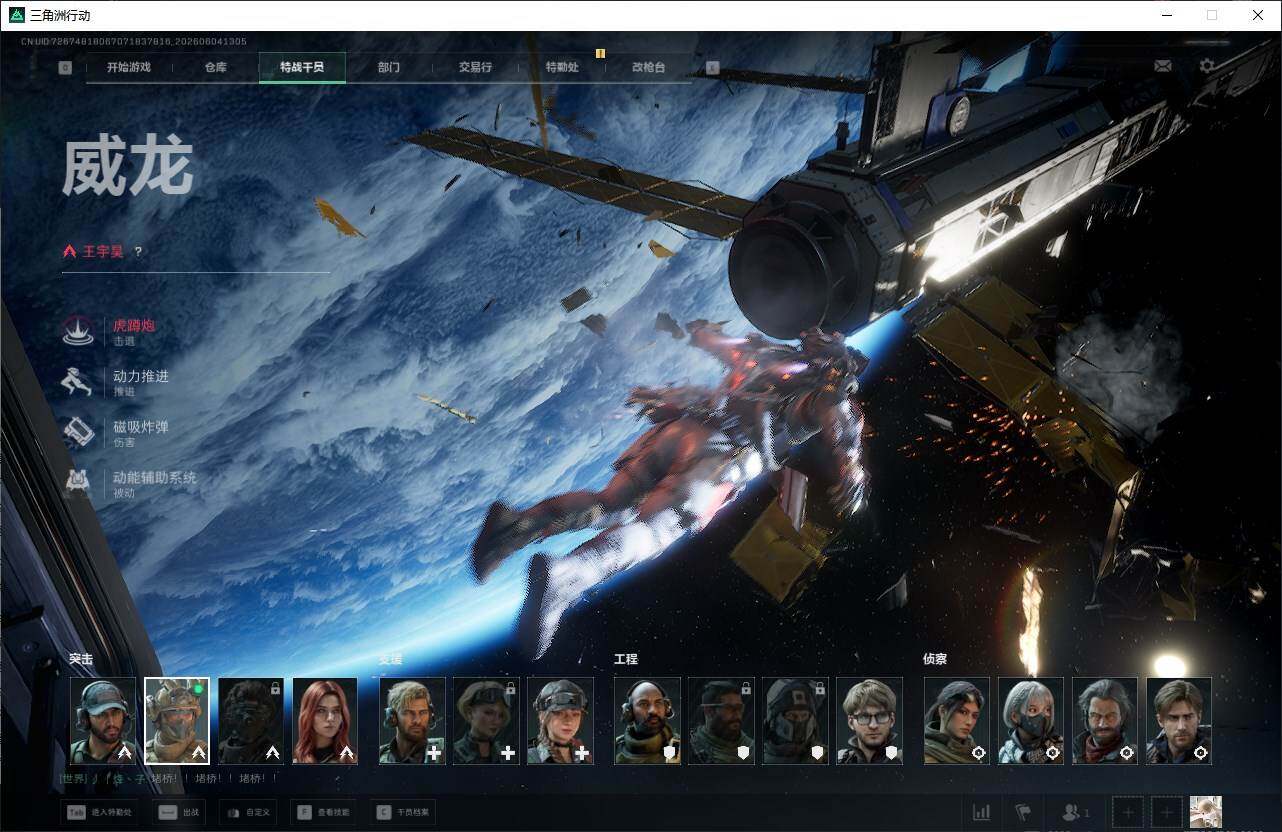Click the Q key previous-tab icon
The height and width of the screenshot is (832, 1282).
click(66, 67)
